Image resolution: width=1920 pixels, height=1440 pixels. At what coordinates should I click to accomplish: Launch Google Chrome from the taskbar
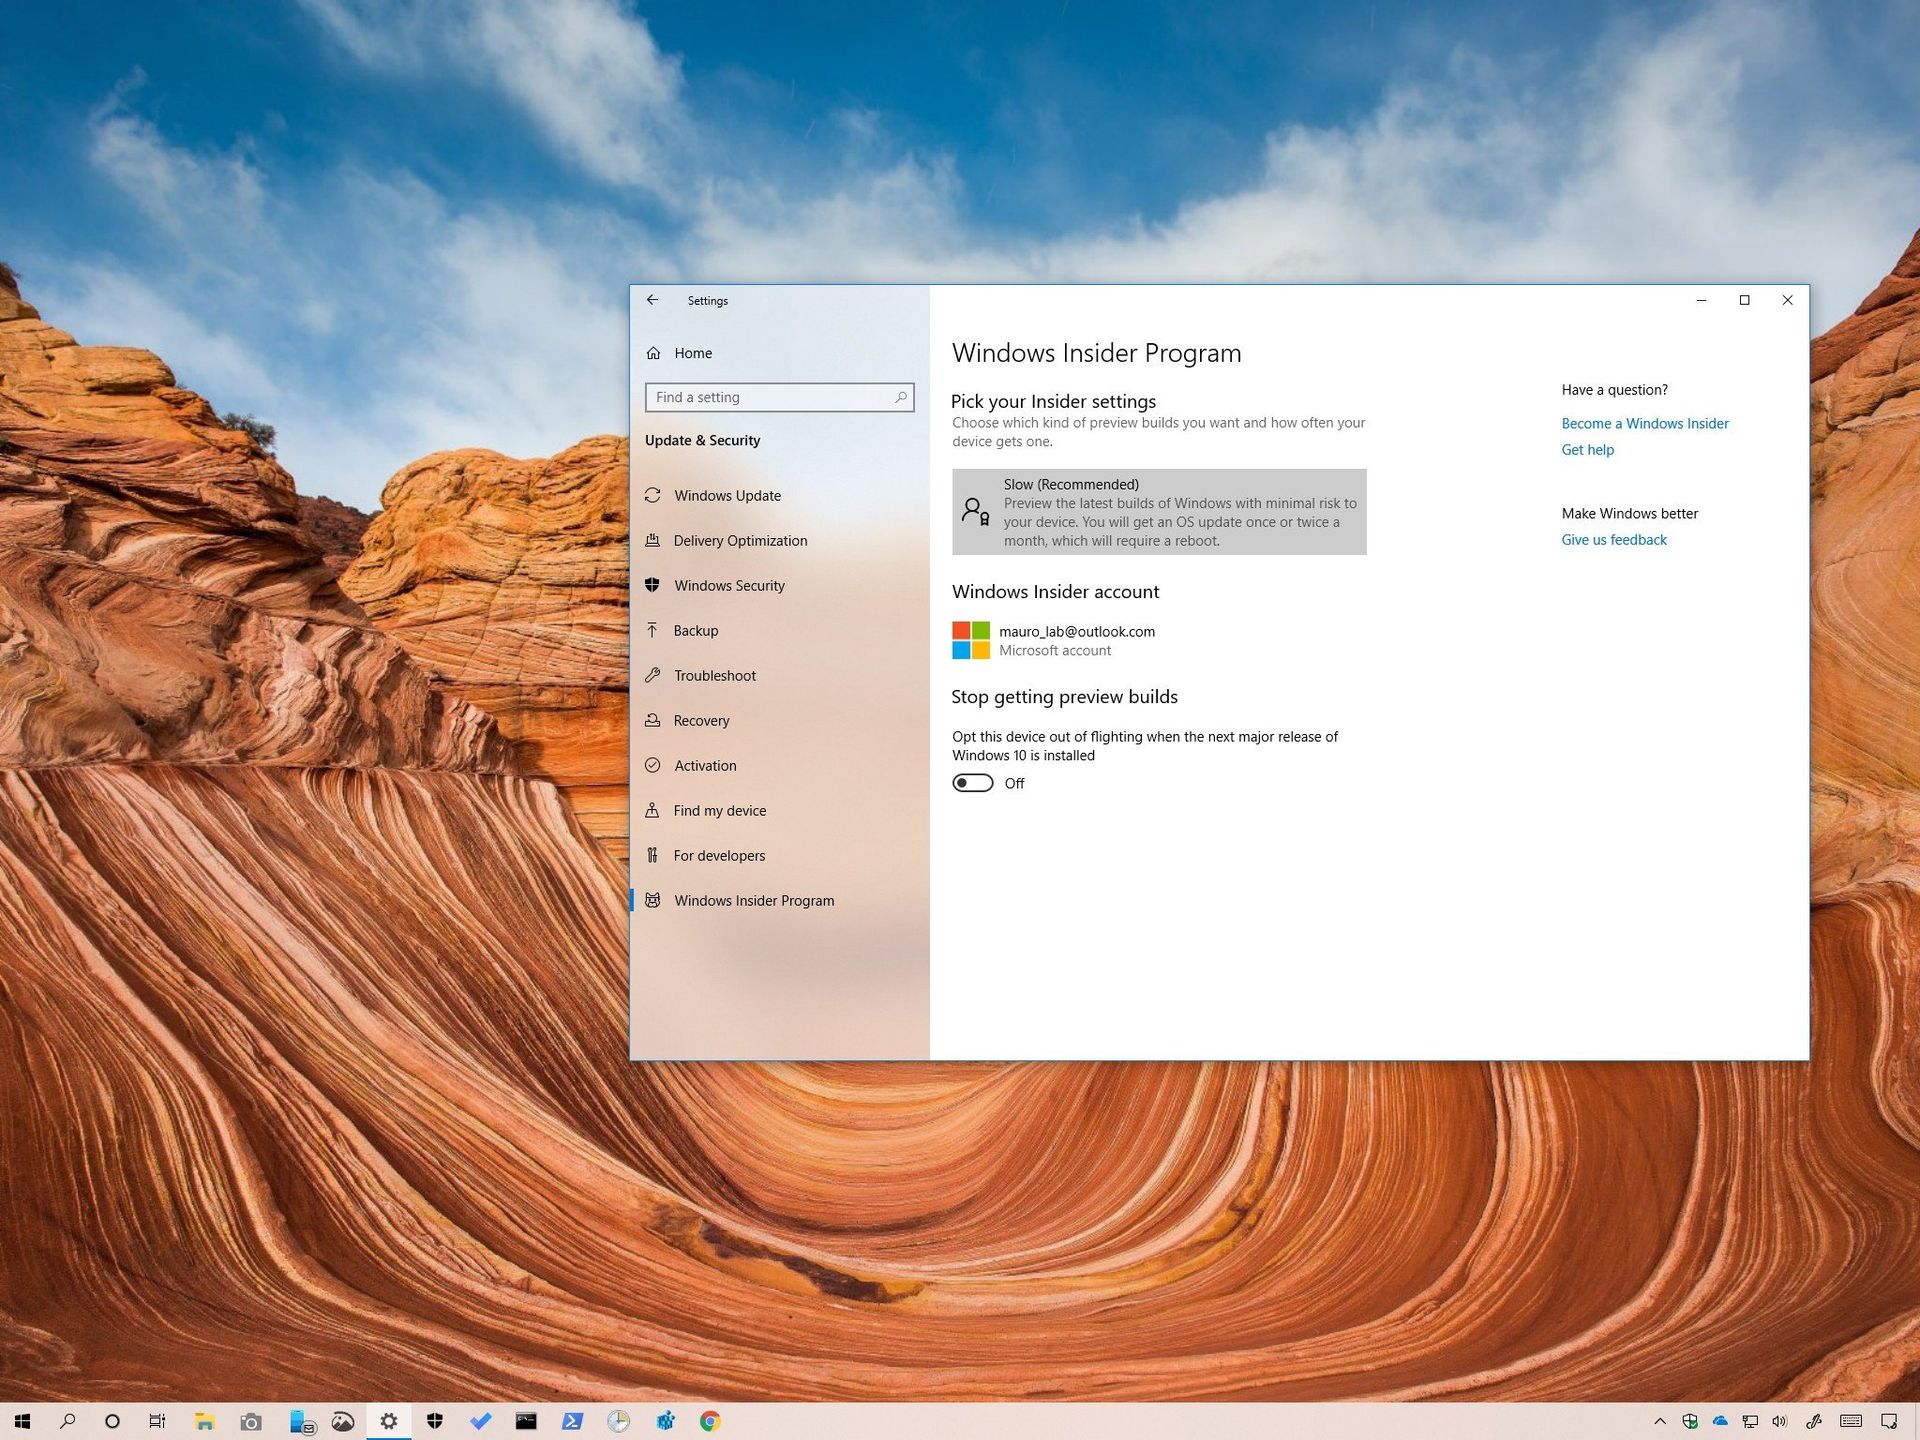click(710, 1420)
